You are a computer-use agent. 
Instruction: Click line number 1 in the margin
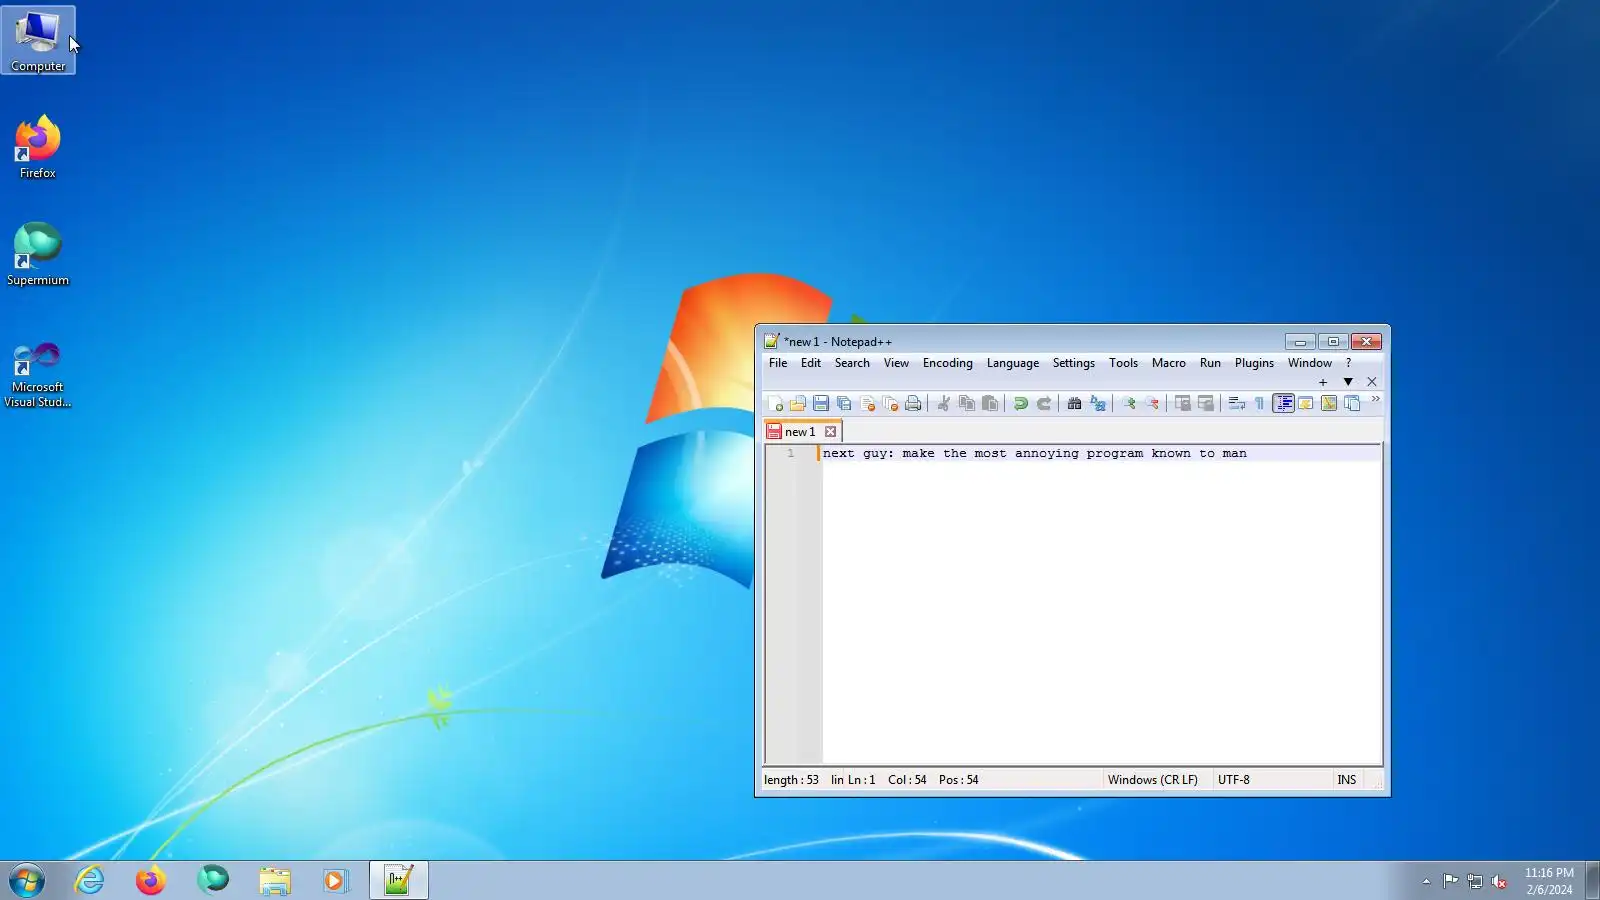(790, 454)
